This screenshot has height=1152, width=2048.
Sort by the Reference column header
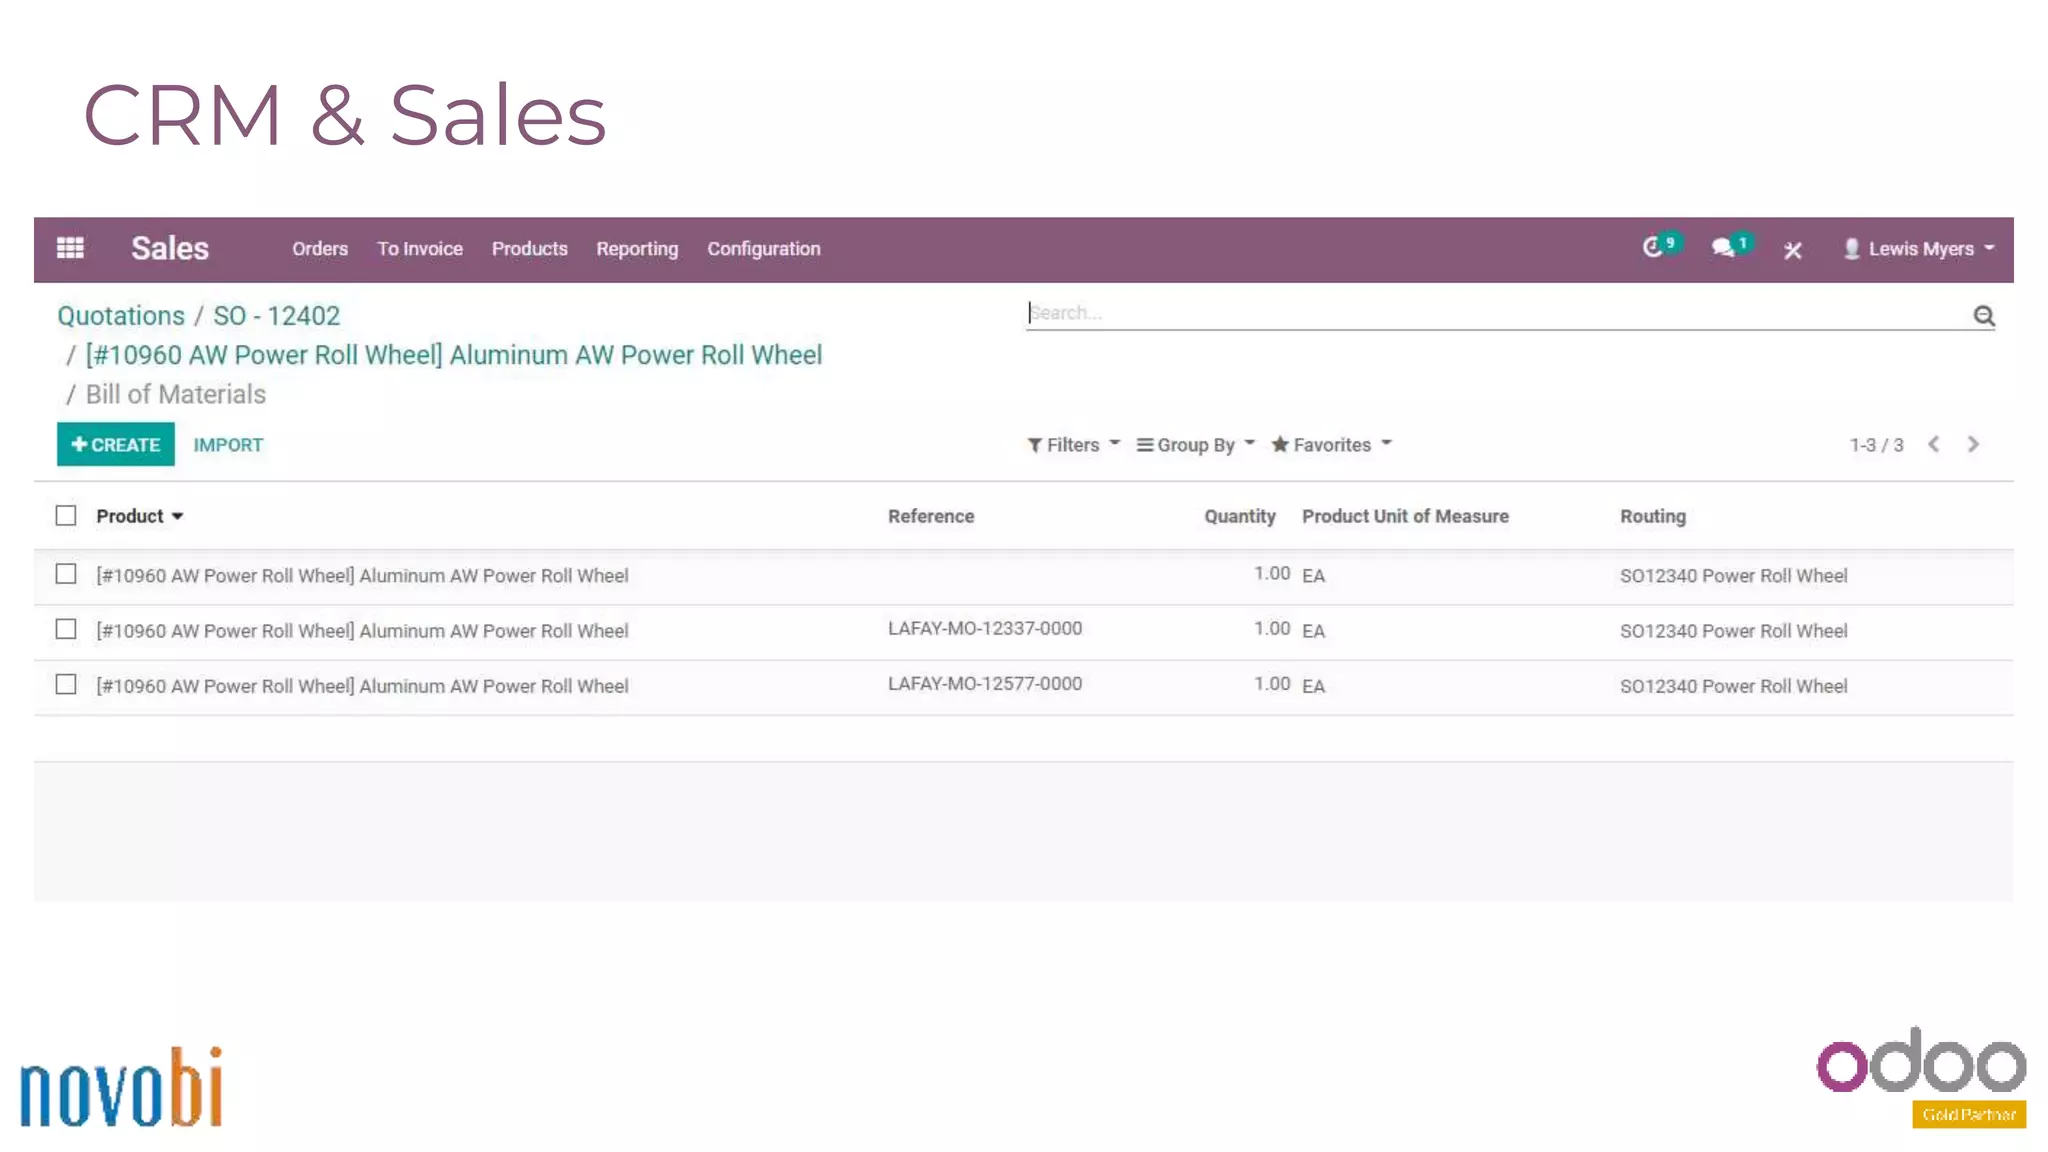point(931,516)
